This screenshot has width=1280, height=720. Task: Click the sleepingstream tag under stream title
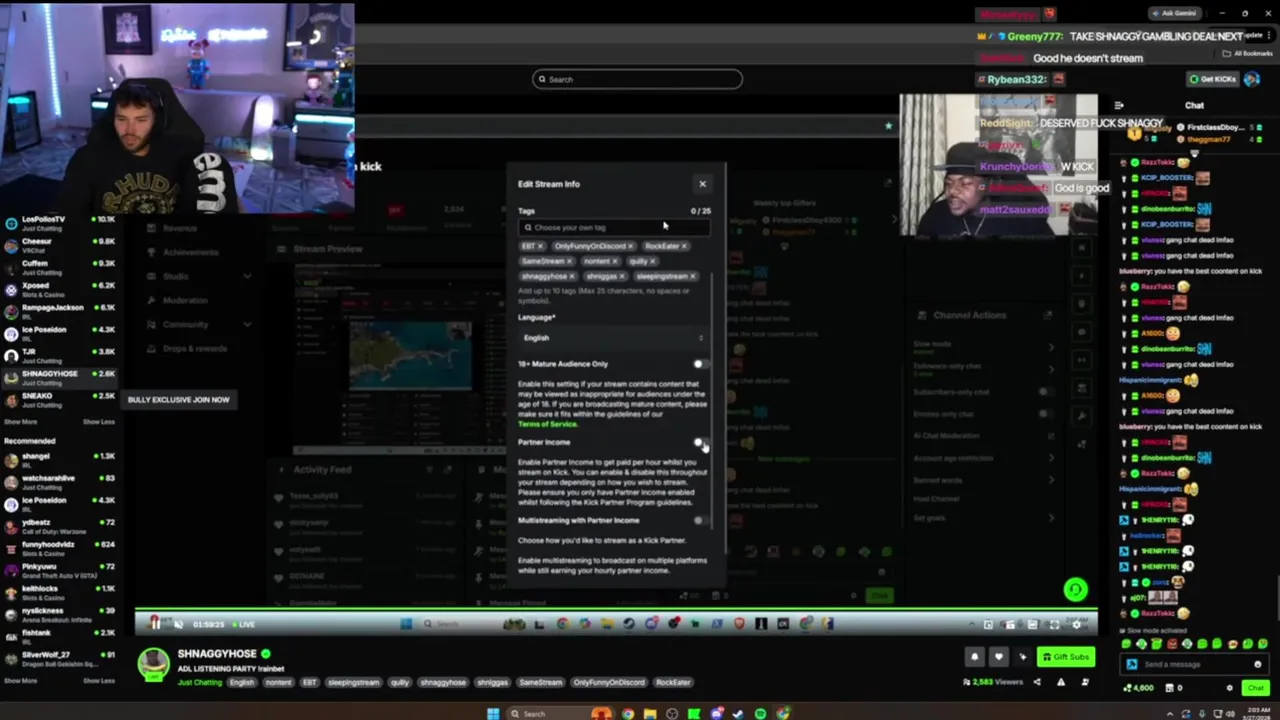click(x=354, y=682)
